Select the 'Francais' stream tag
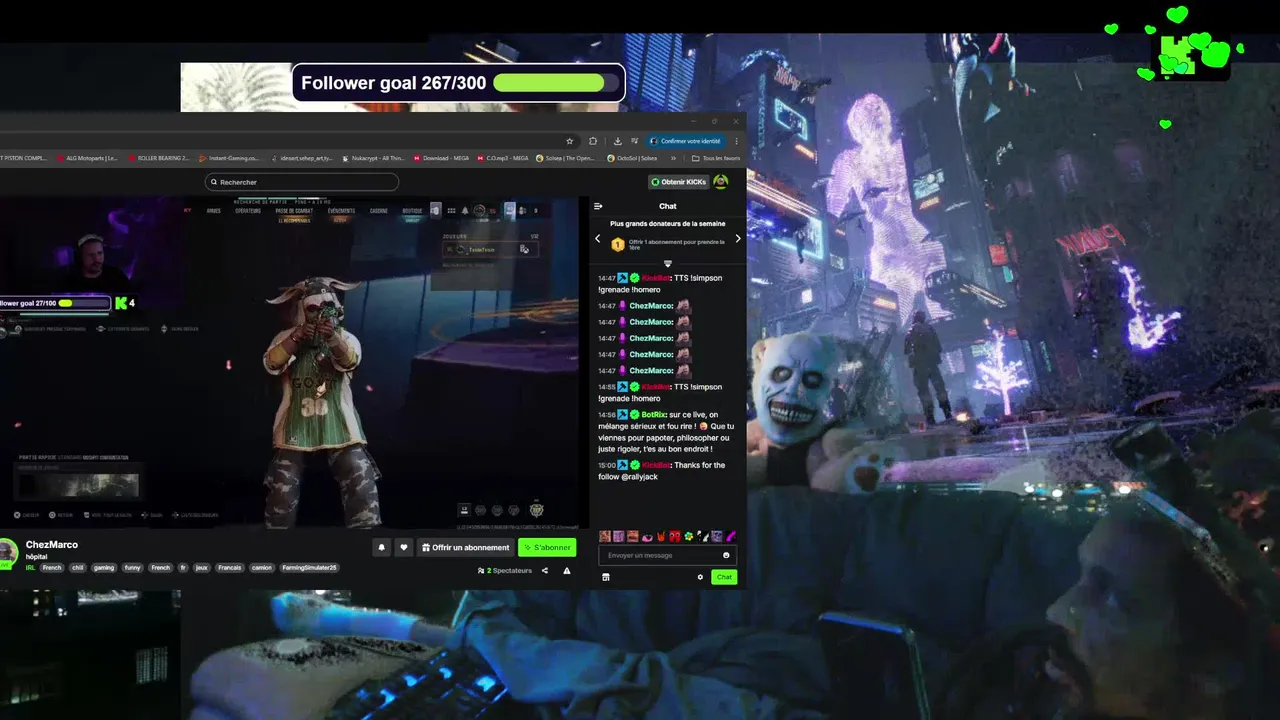Screen dimensions: 1280x720 230,568
